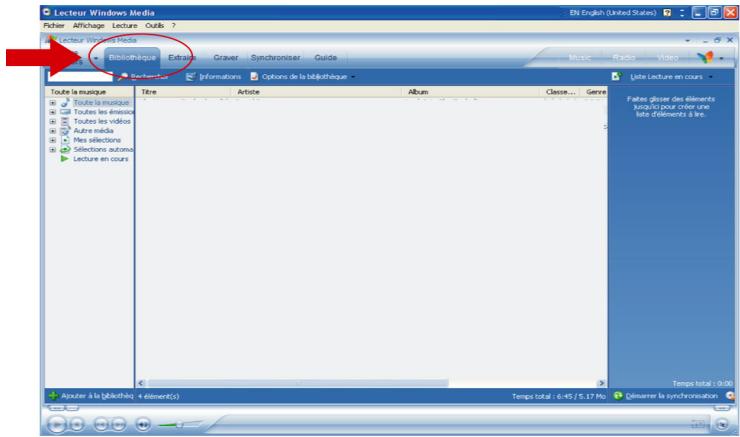Adjust the volume slider
This screenshot has width=740, height=437.
tap(180, 425)
